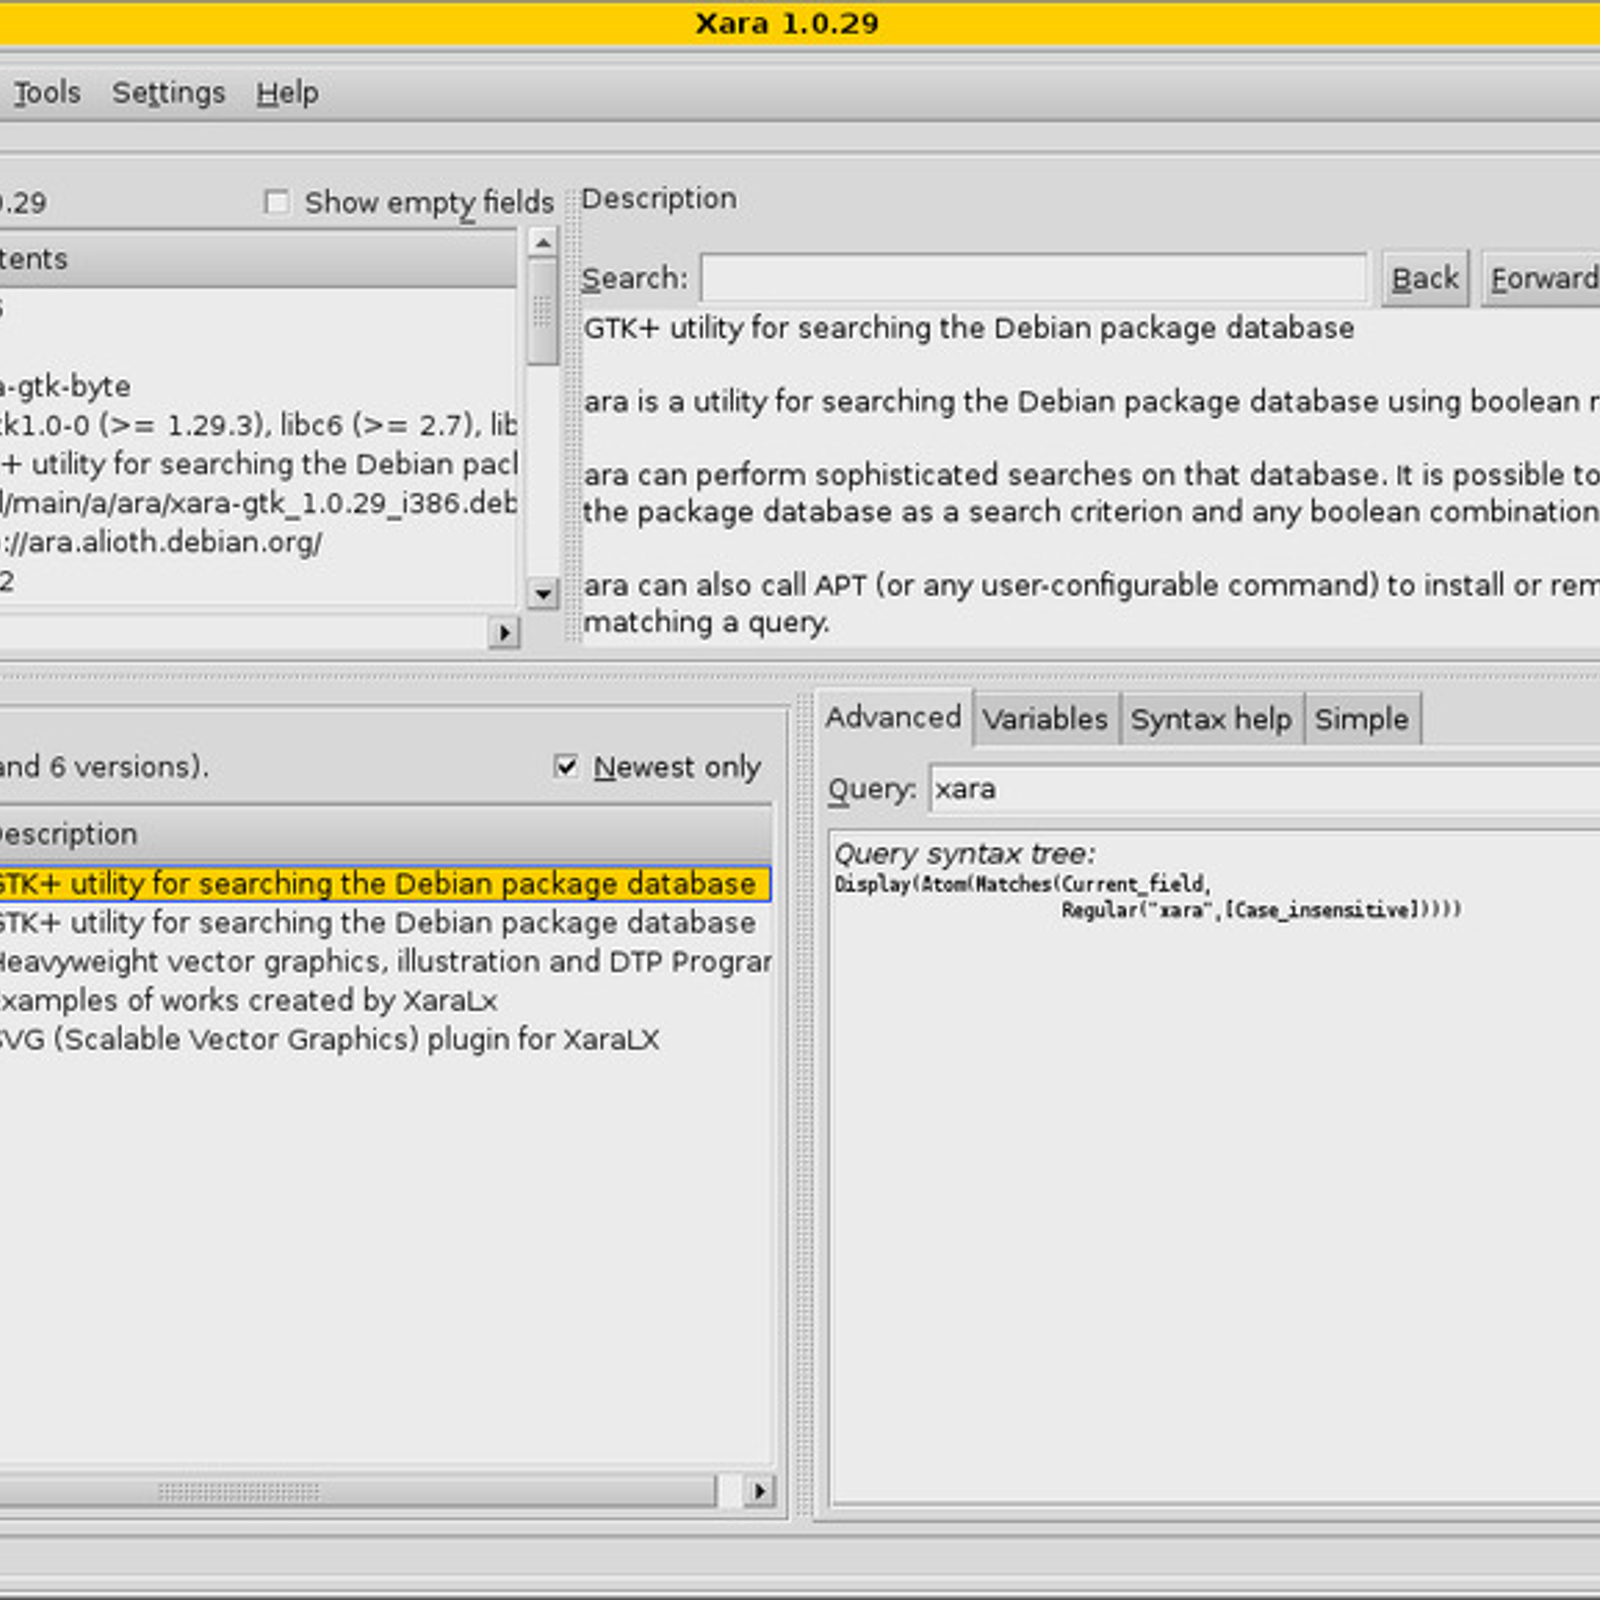Click the fields list scroll-down arrow

pos(543,593)
